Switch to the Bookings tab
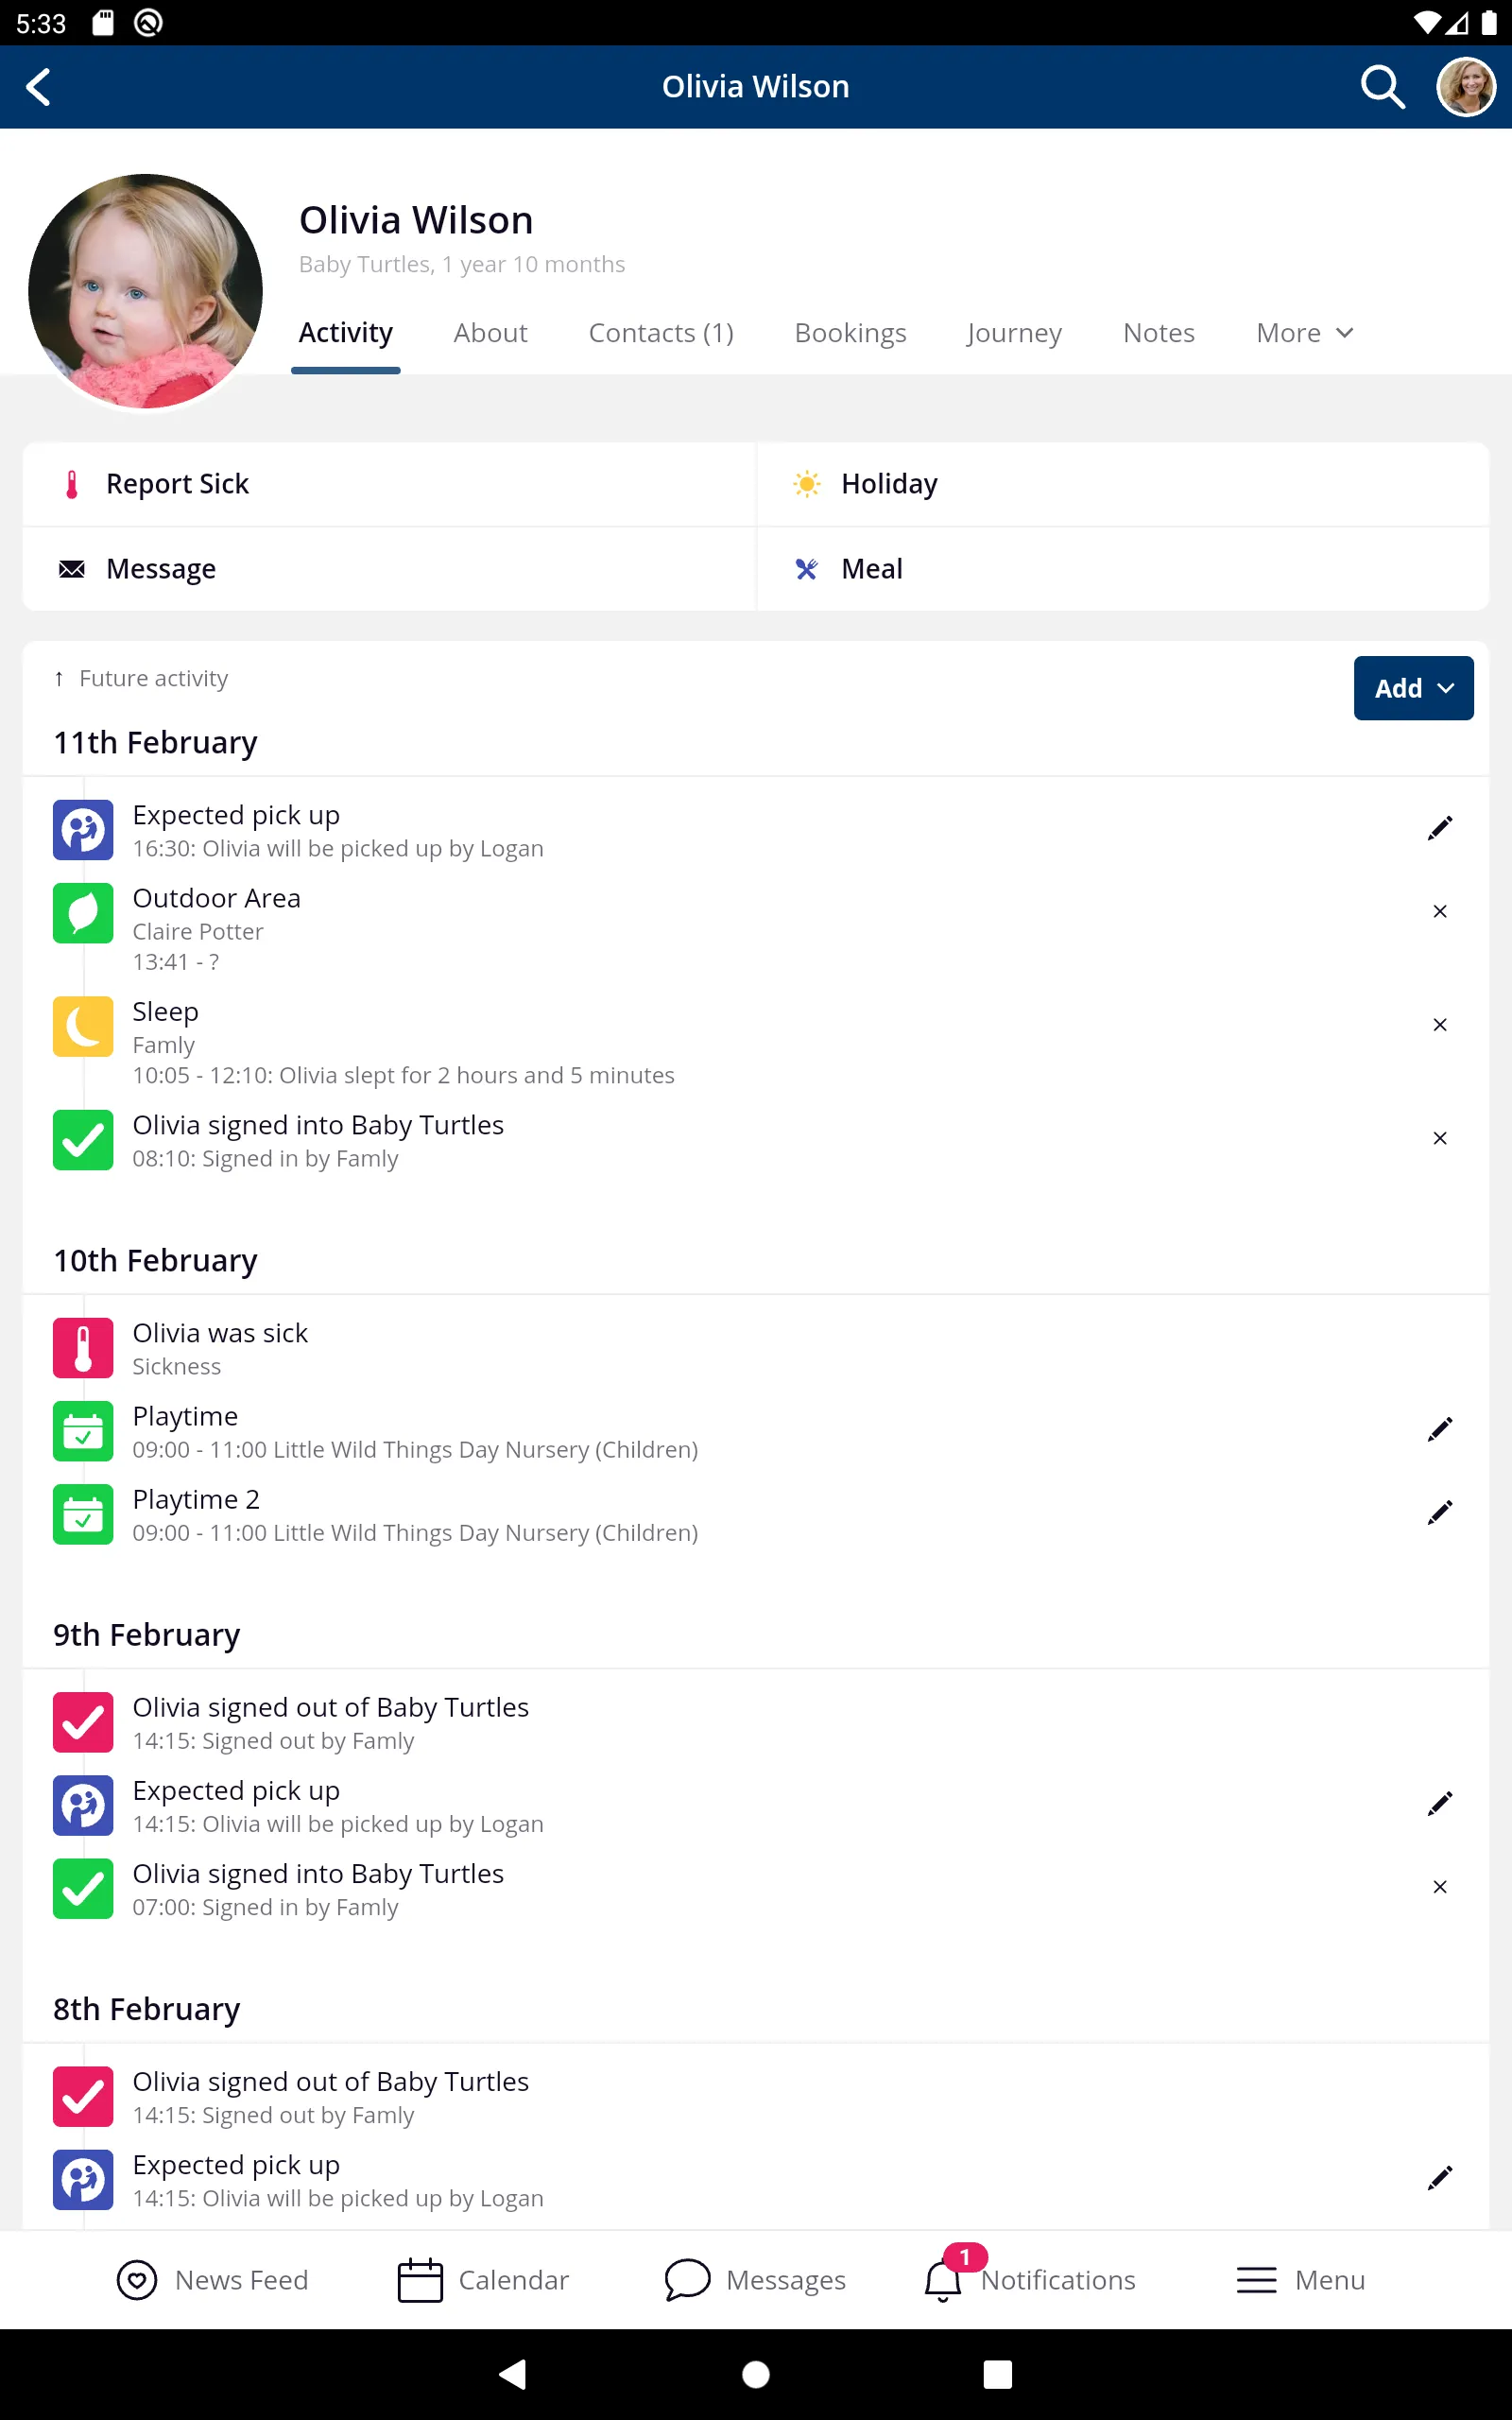 pos(850,333)
